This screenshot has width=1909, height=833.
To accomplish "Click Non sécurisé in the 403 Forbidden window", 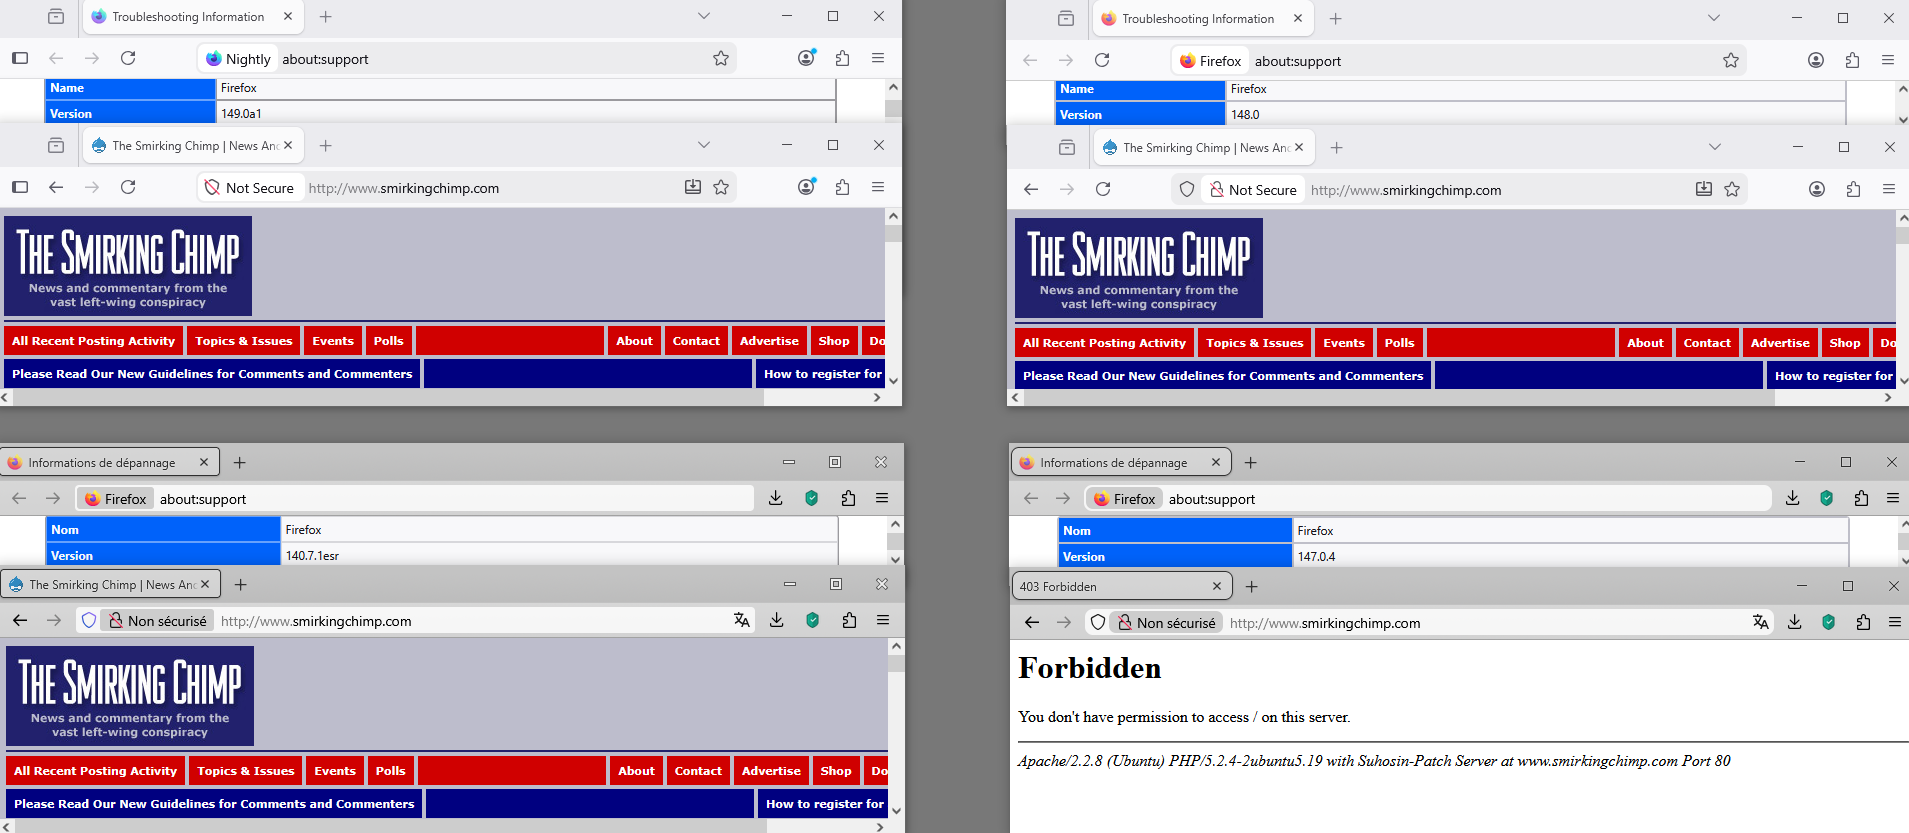I will coord(1167,622).
